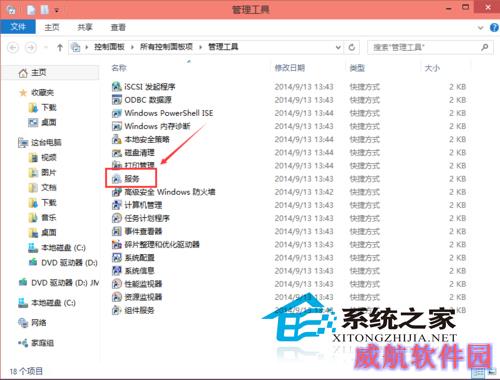Click the Back navigation arrow
The image size is (500, 380).
13,47
